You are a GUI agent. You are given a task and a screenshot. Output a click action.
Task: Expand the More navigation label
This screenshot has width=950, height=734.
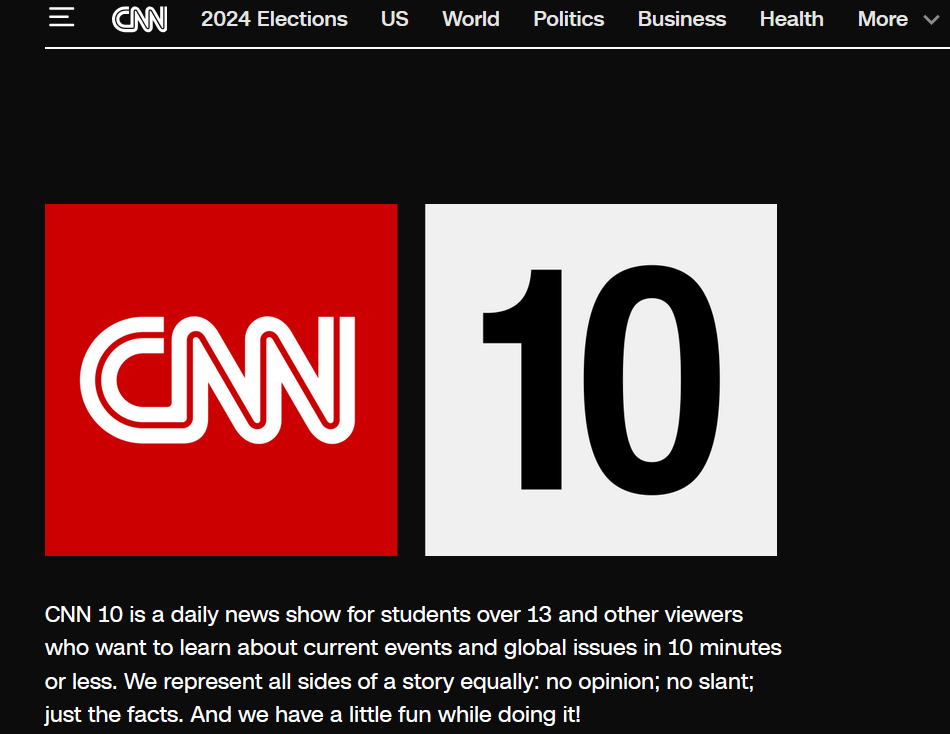pyautogui.click(x=882, y=19)
